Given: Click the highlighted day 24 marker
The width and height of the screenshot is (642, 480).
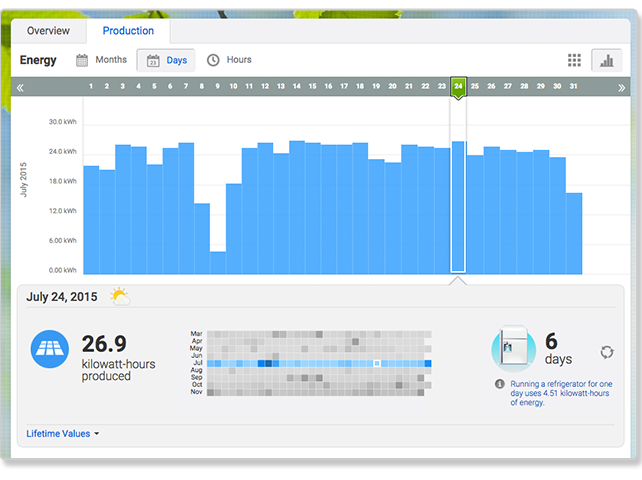Looking at the screenshot, I should (x=458, y=87).
